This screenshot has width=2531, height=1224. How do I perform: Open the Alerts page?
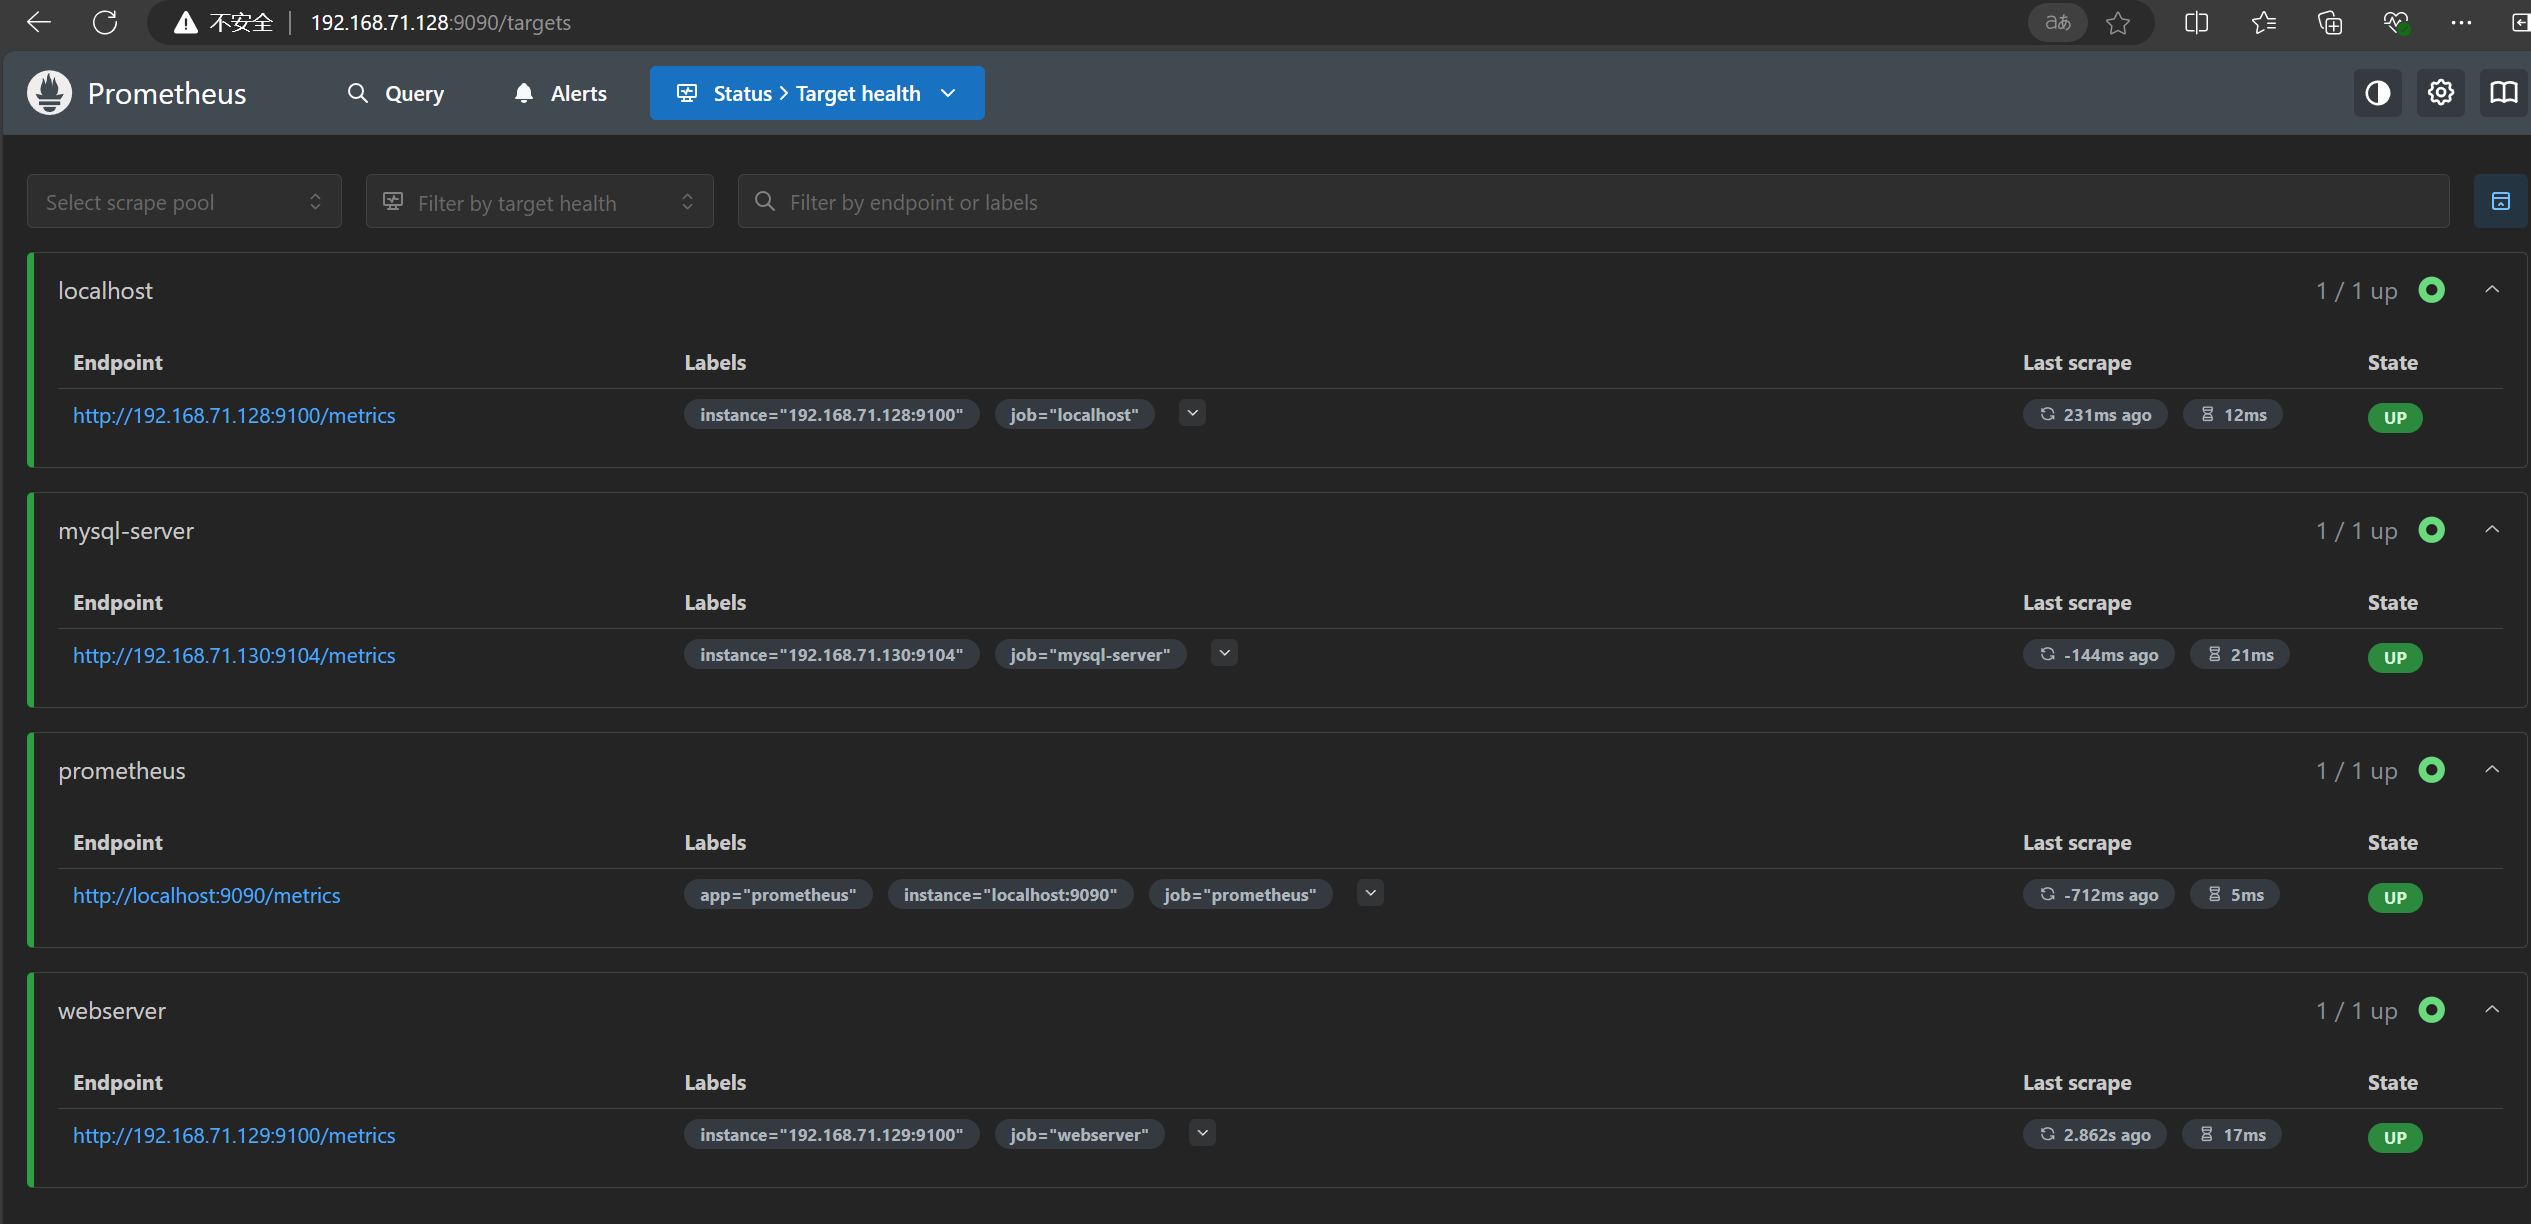click(561, 93)
